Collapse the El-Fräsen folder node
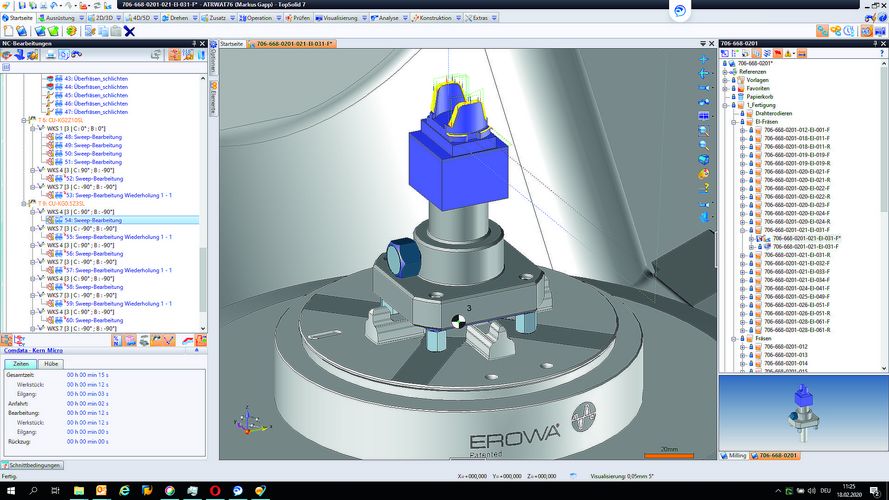Viewport: 889px width, 500px height. pos(734,122)
